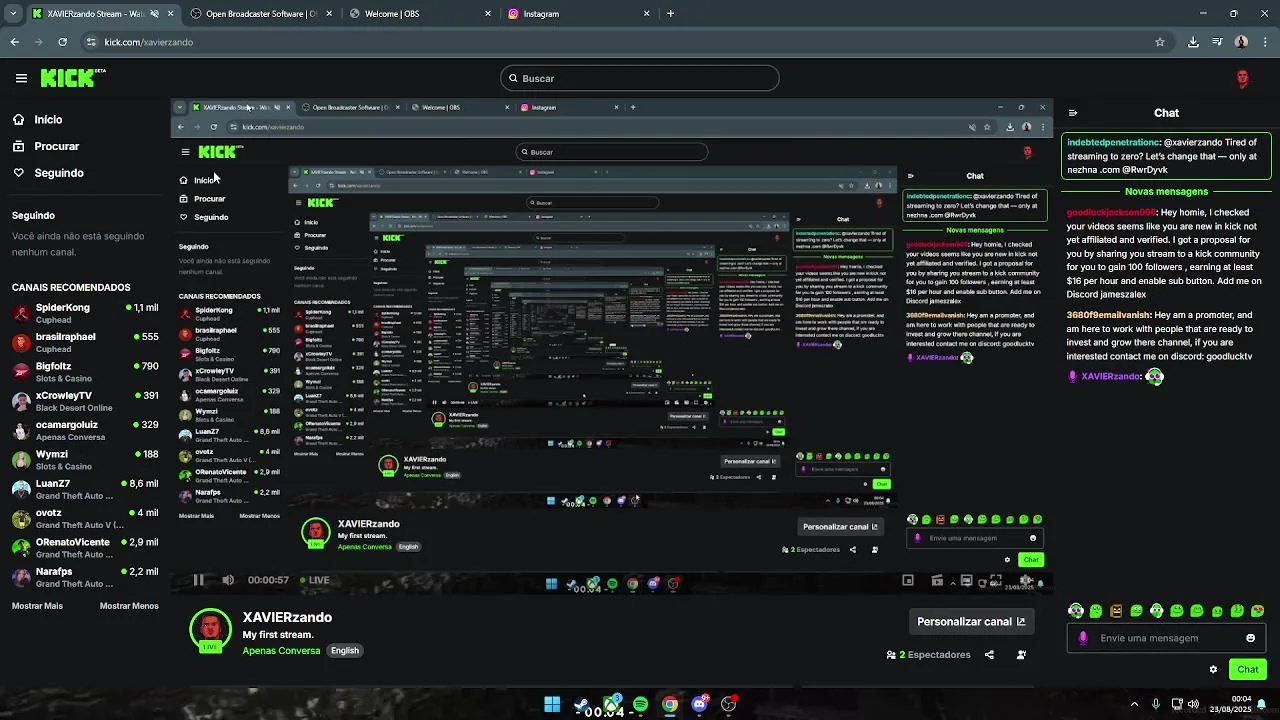
Task: Go to Procurar in Kick sidebar
Action: [45, 146]
